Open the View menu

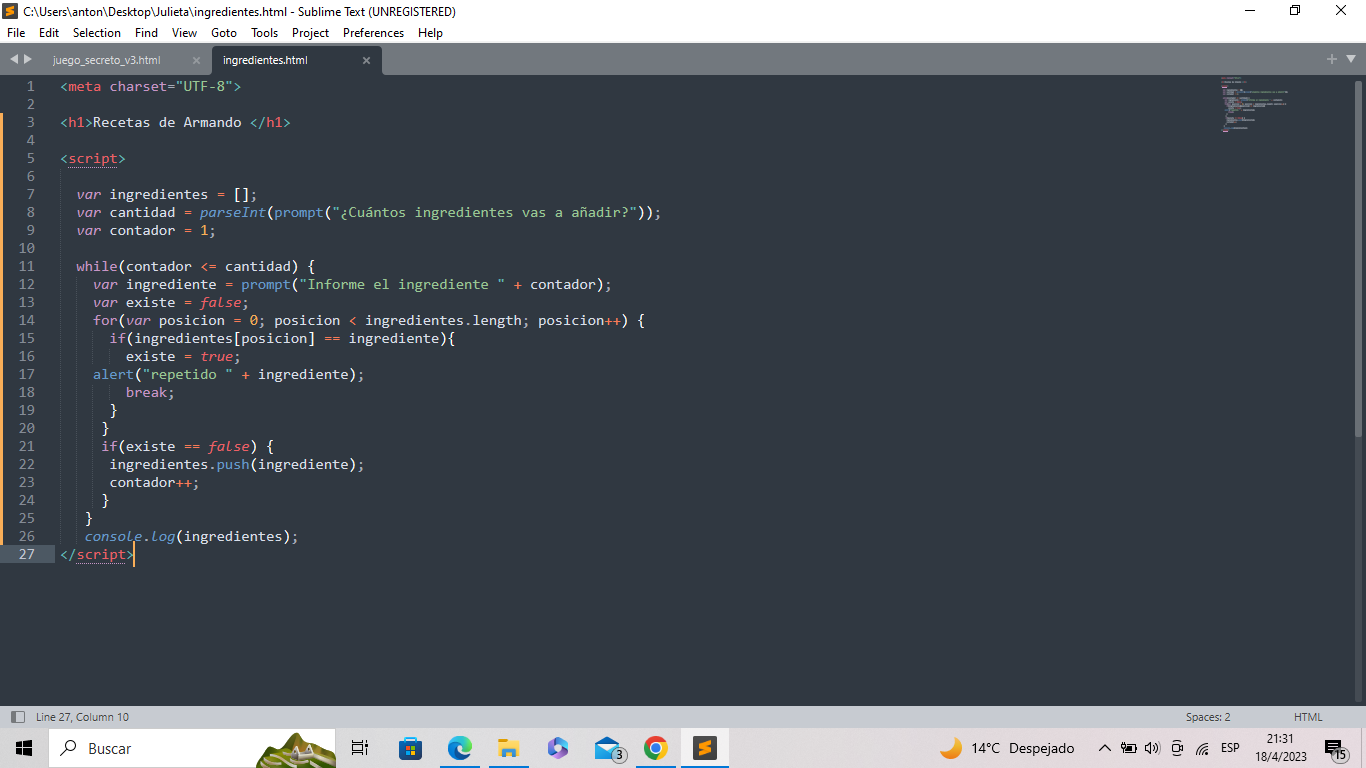(184, 33)
